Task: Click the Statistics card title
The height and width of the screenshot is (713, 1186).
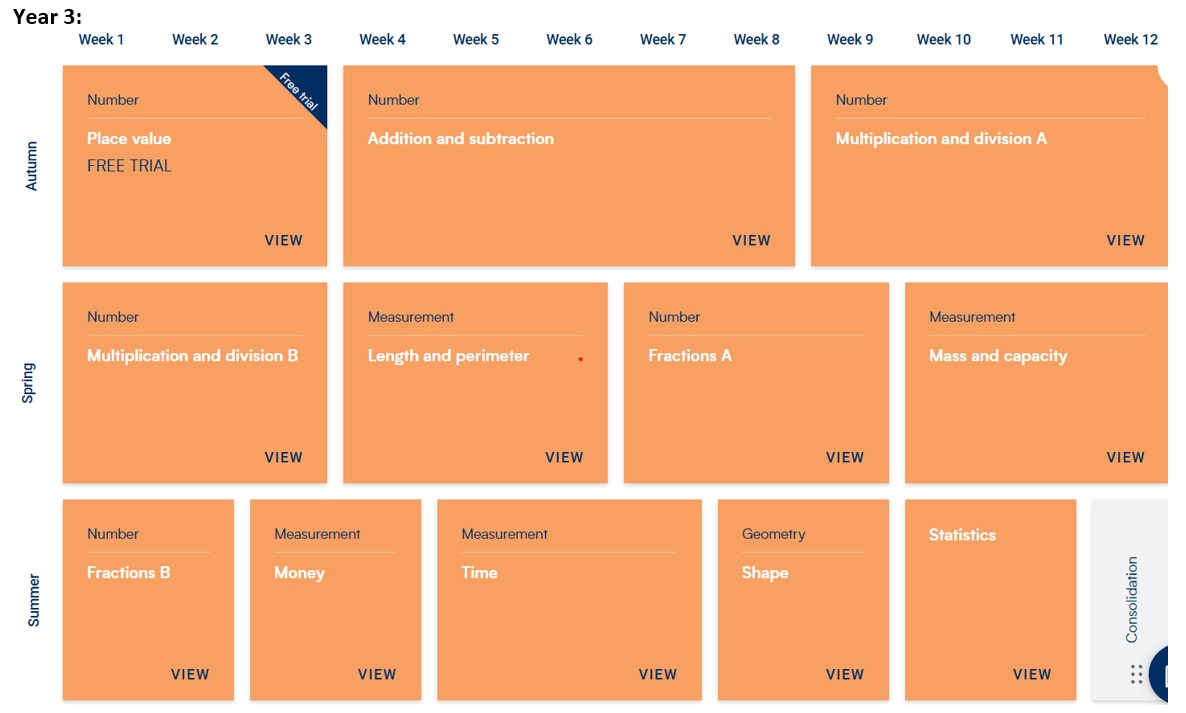Action: coord(962,535)
